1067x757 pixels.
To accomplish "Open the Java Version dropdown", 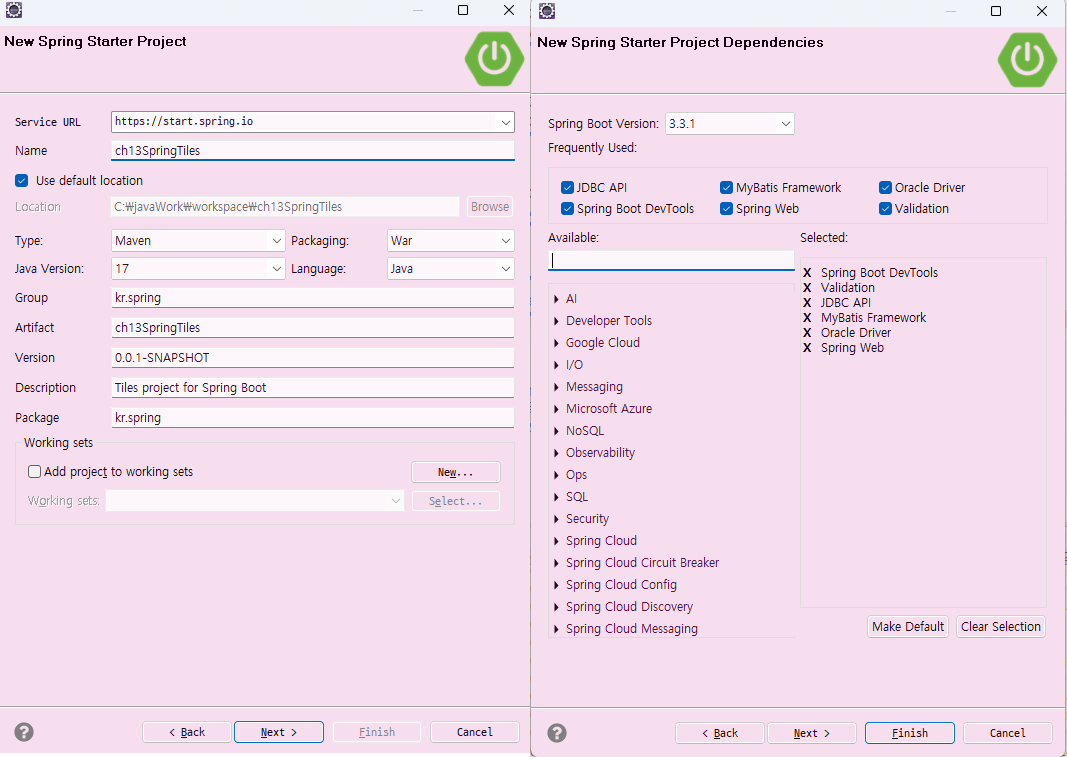I will [x=276, y=269].
